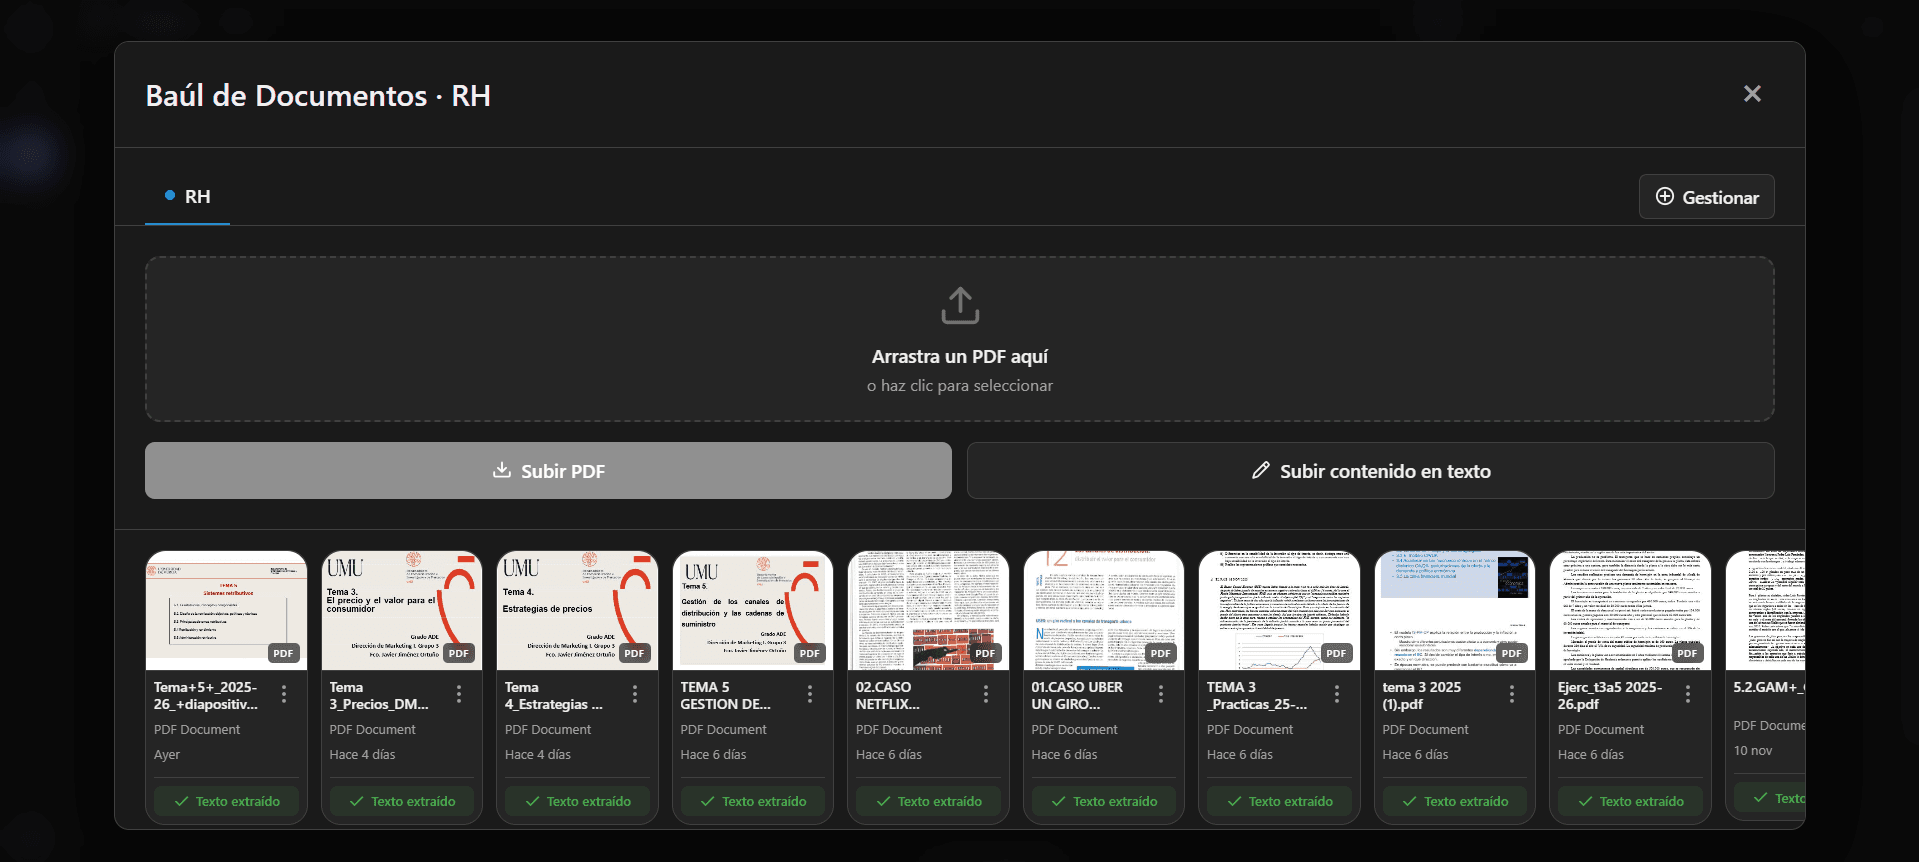The height and width of the screenshot is (862, 1919).
Task: Open the 02.CASO NETFLIX thumbnail preview
Action: pyautogui.click(x=928, y=610)
